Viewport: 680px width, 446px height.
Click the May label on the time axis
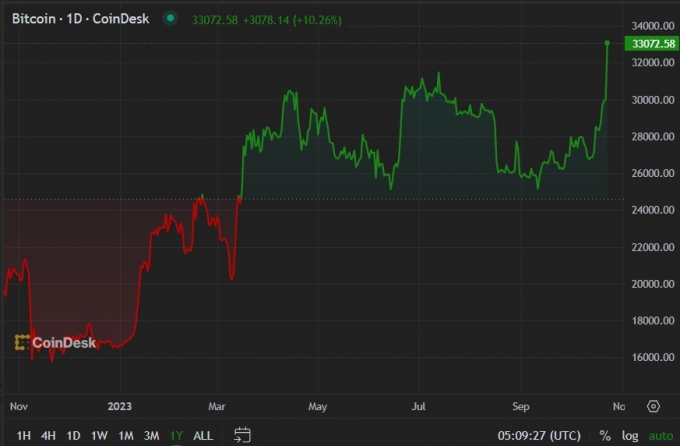click(317, 407)
